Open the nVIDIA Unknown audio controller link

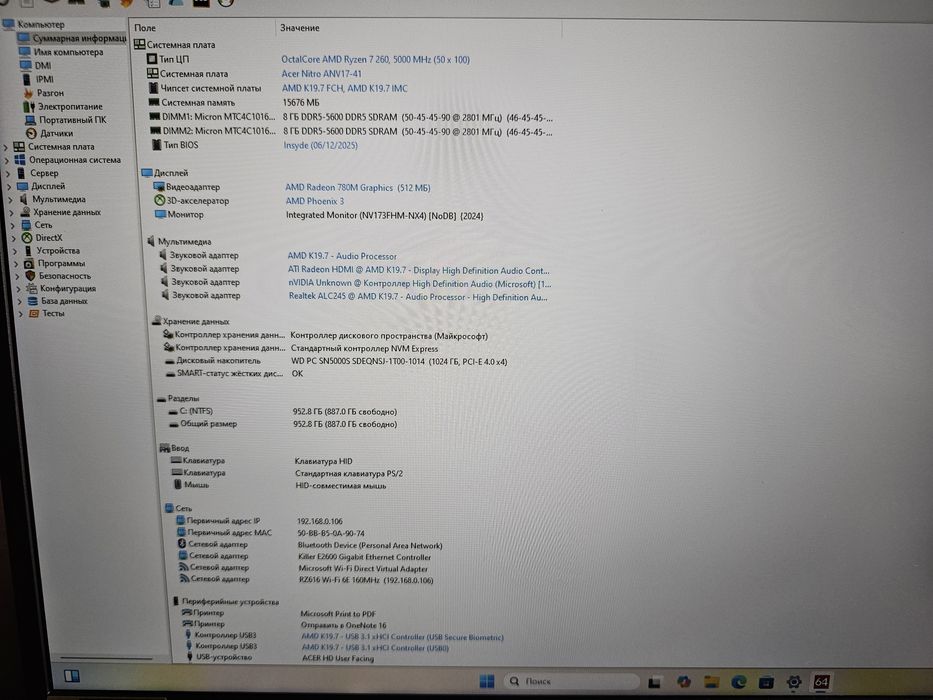(419, 283)
